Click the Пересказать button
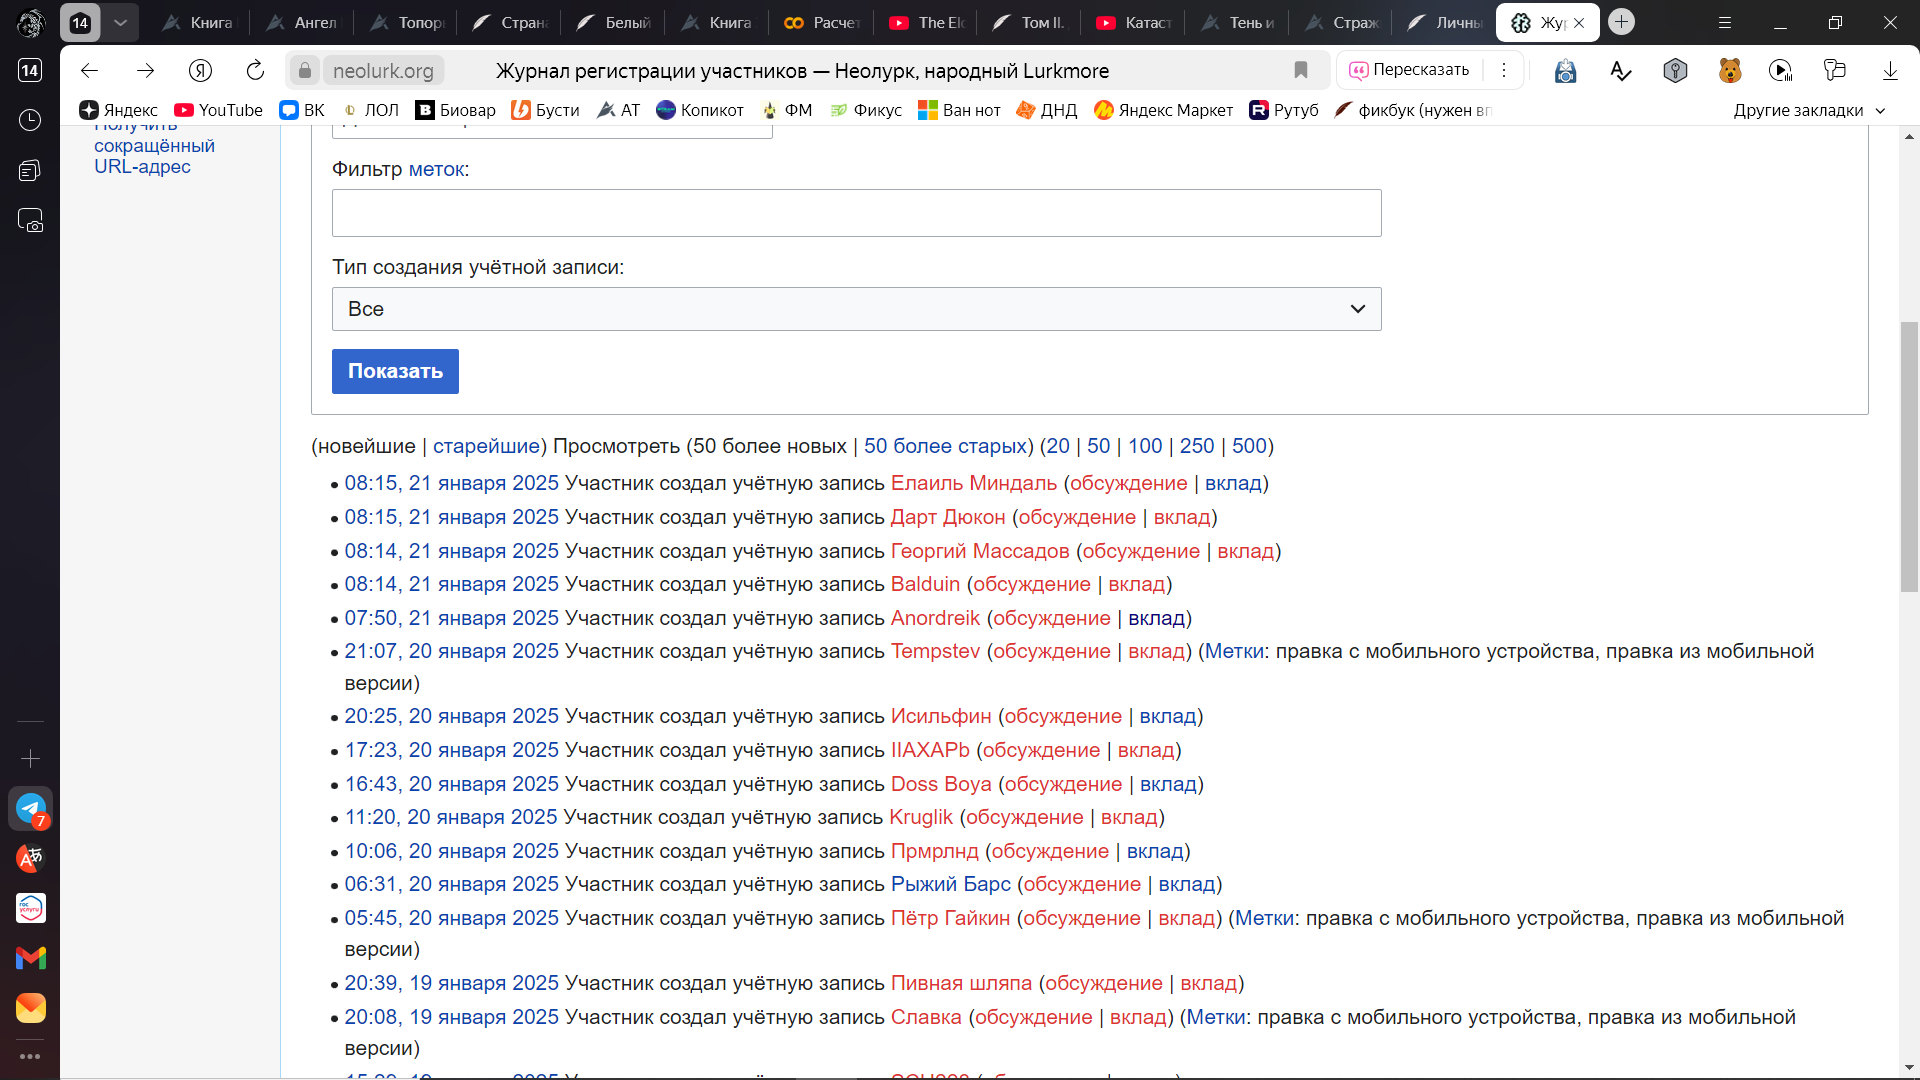This screenshot has width=1920, height=1080. (x=1410, y=70)
